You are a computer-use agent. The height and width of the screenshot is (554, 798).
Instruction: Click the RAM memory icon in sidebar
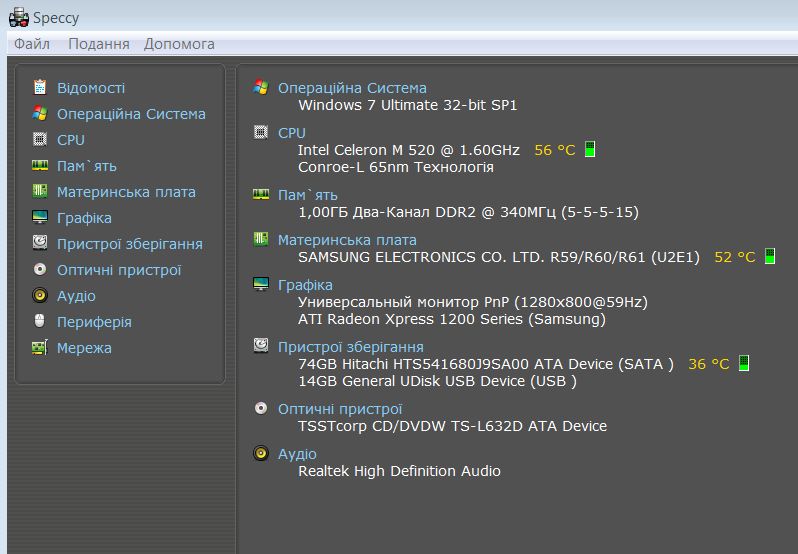[40, 166]
